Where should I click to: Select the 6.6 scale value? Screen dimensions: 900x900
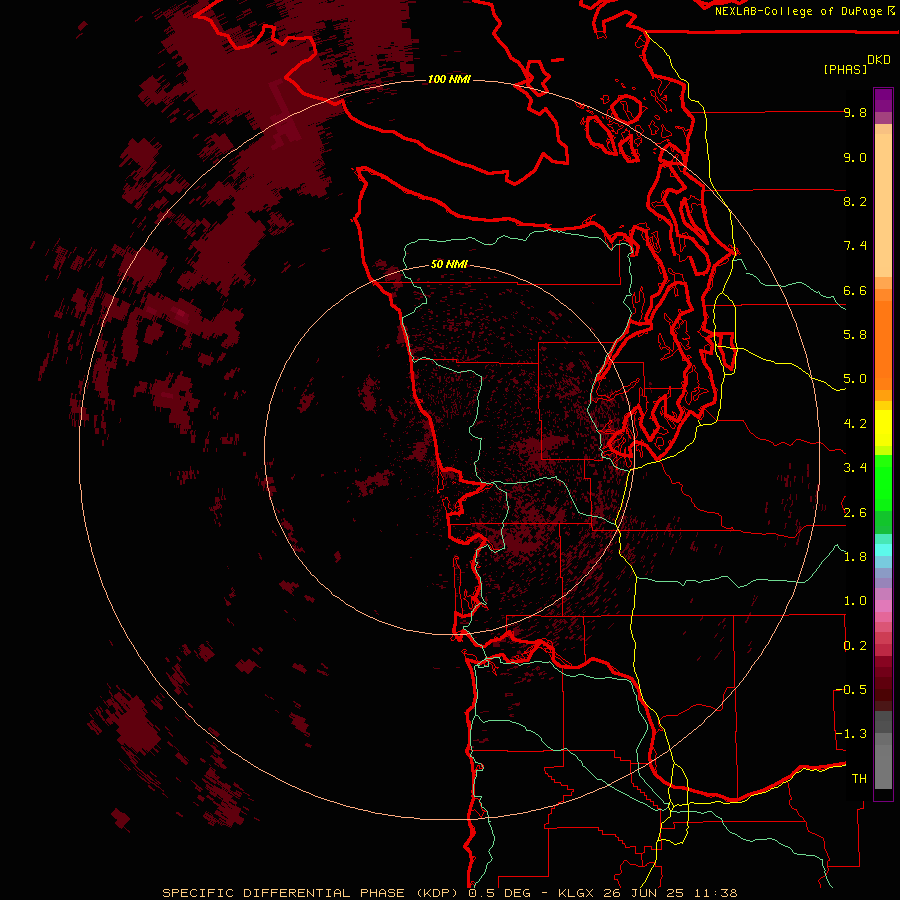[x=855, y=290]
